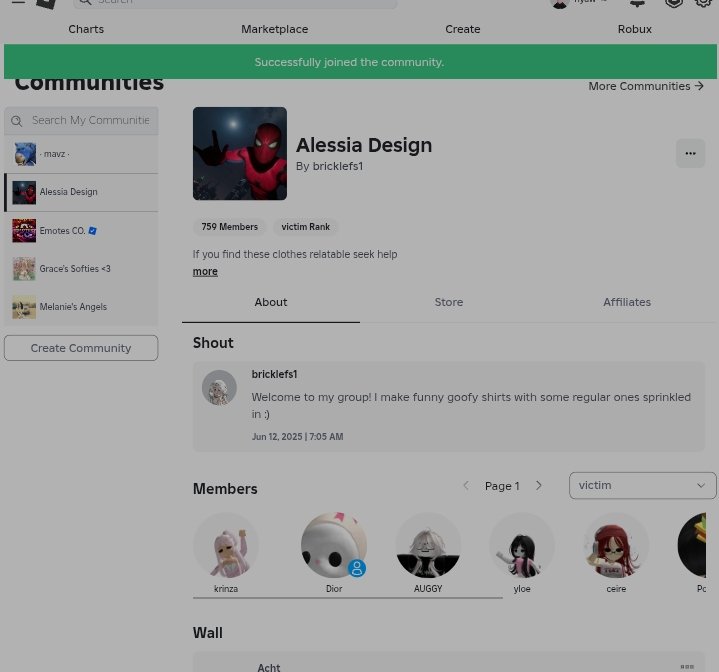Click the Page 1 label
Screen dimensions: 719x672
pyautogui.click(x=502, y=486)
